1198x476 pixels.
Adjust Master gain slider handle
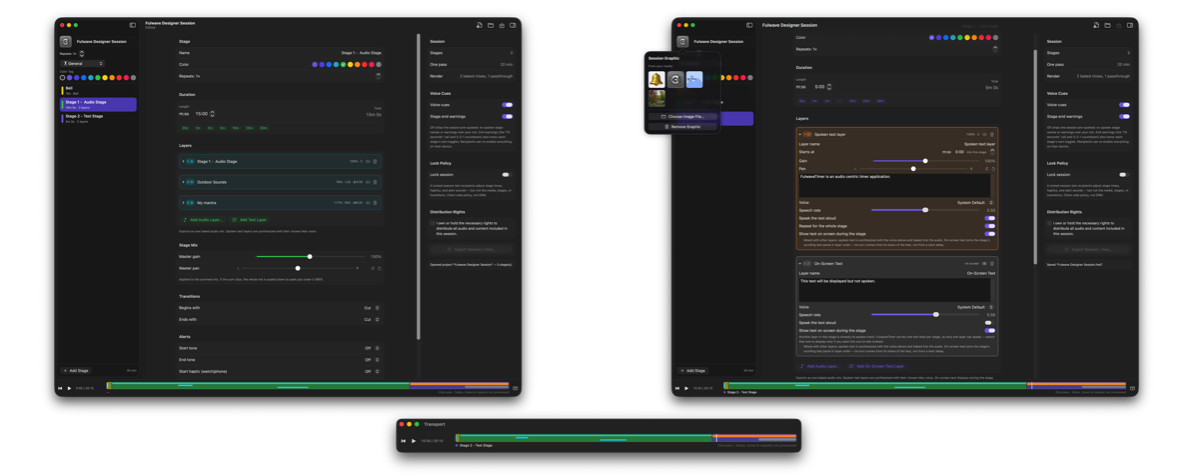[309, 257]
